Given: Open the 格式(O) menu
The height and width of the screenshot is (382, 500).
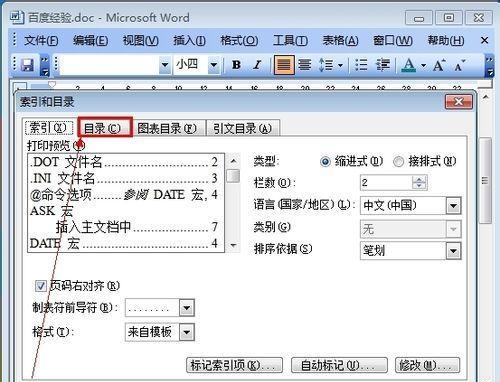Looking at the screenshot, I should [239, 41].
